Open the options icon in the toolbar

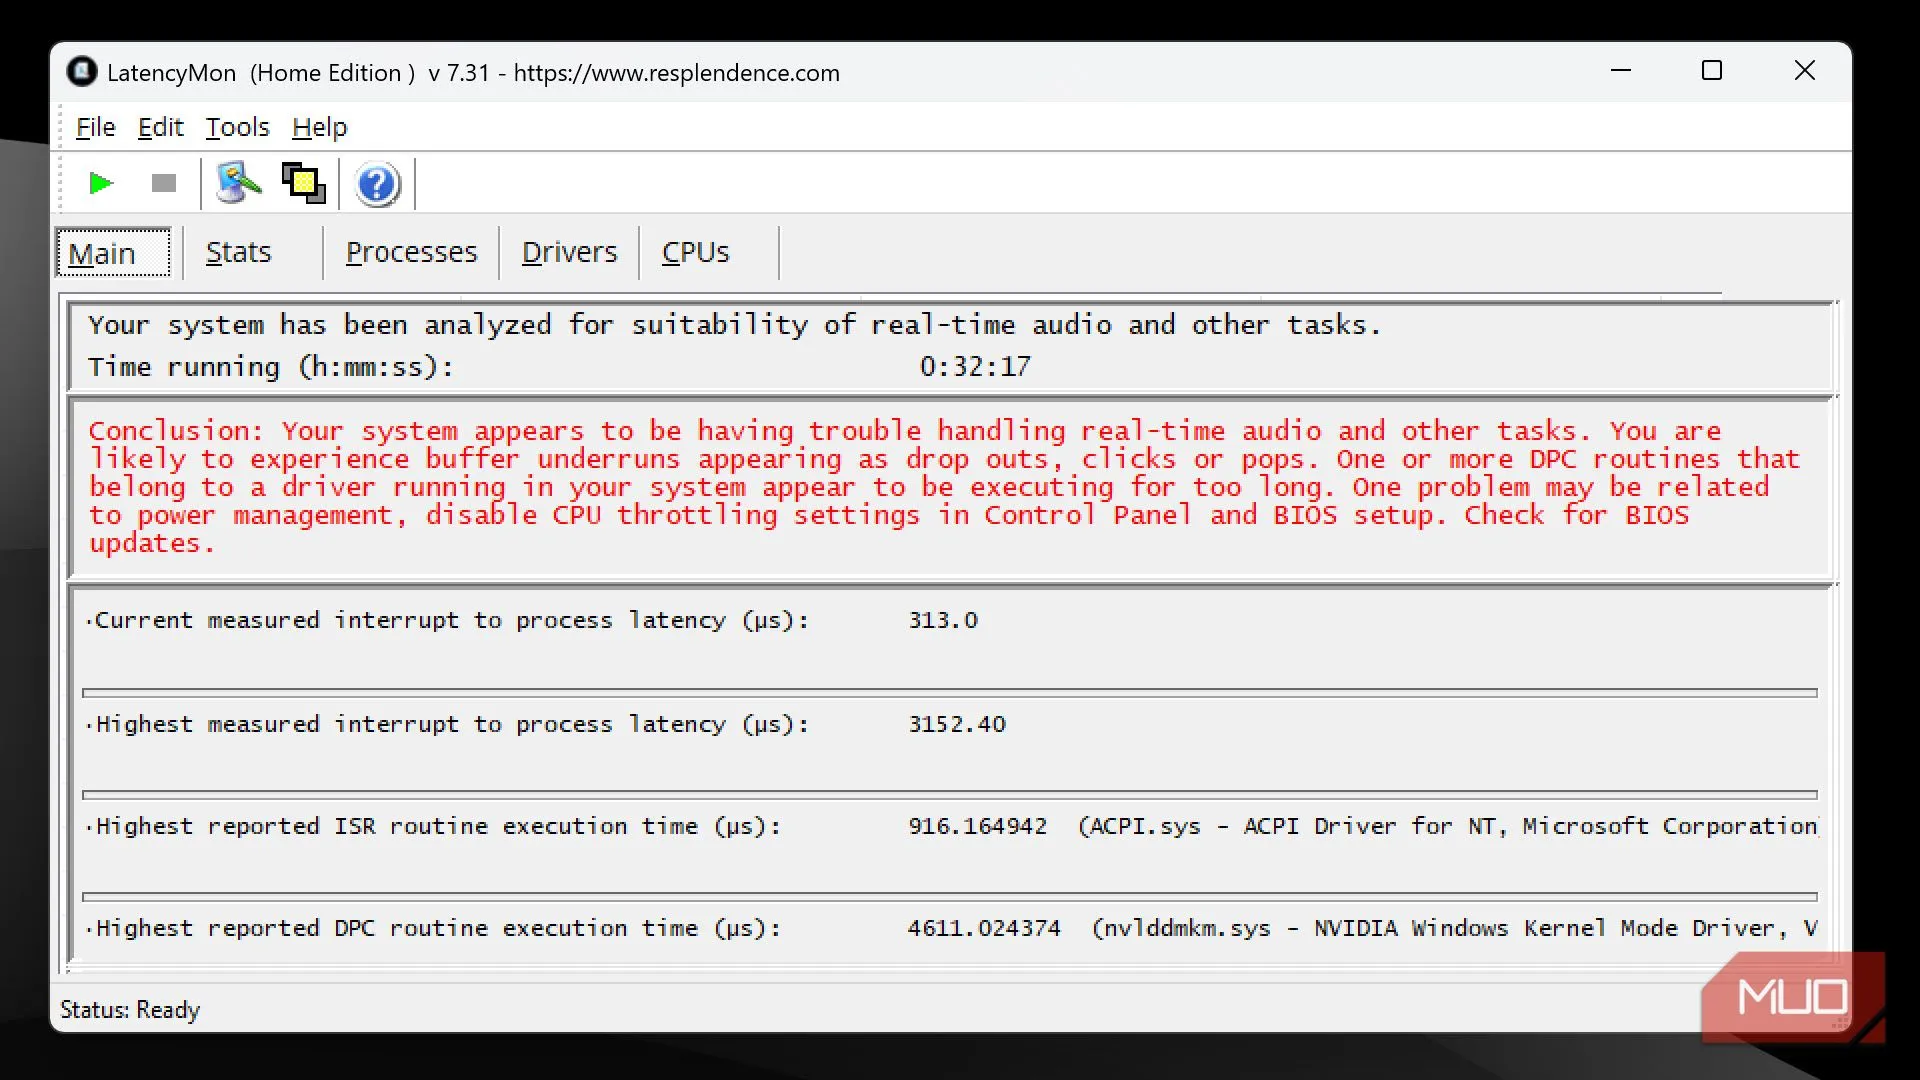click(238, 184)
